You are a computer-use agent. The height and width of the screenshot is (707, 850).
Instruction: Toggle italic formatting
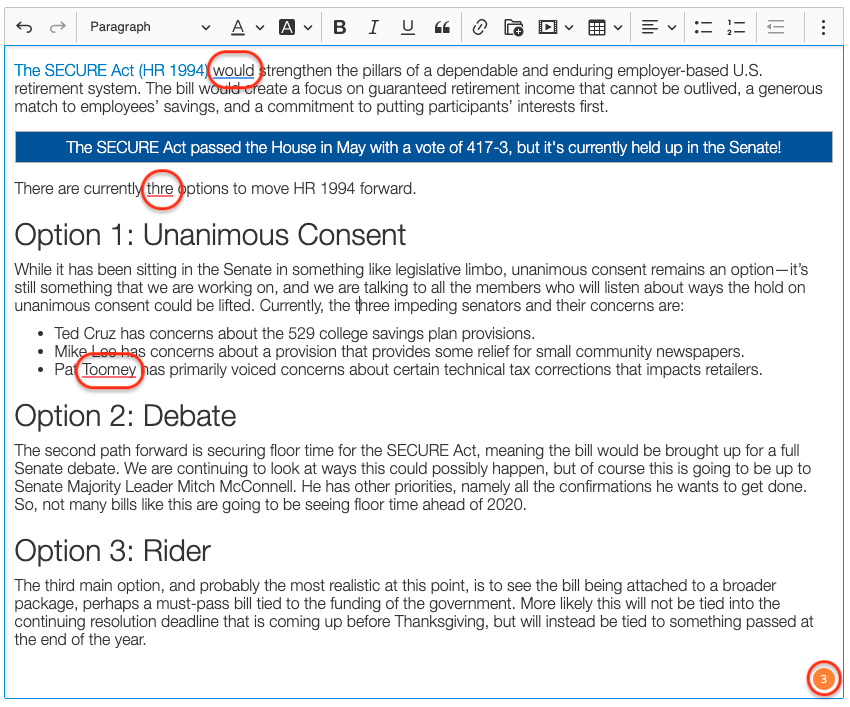tap(374, 27)
